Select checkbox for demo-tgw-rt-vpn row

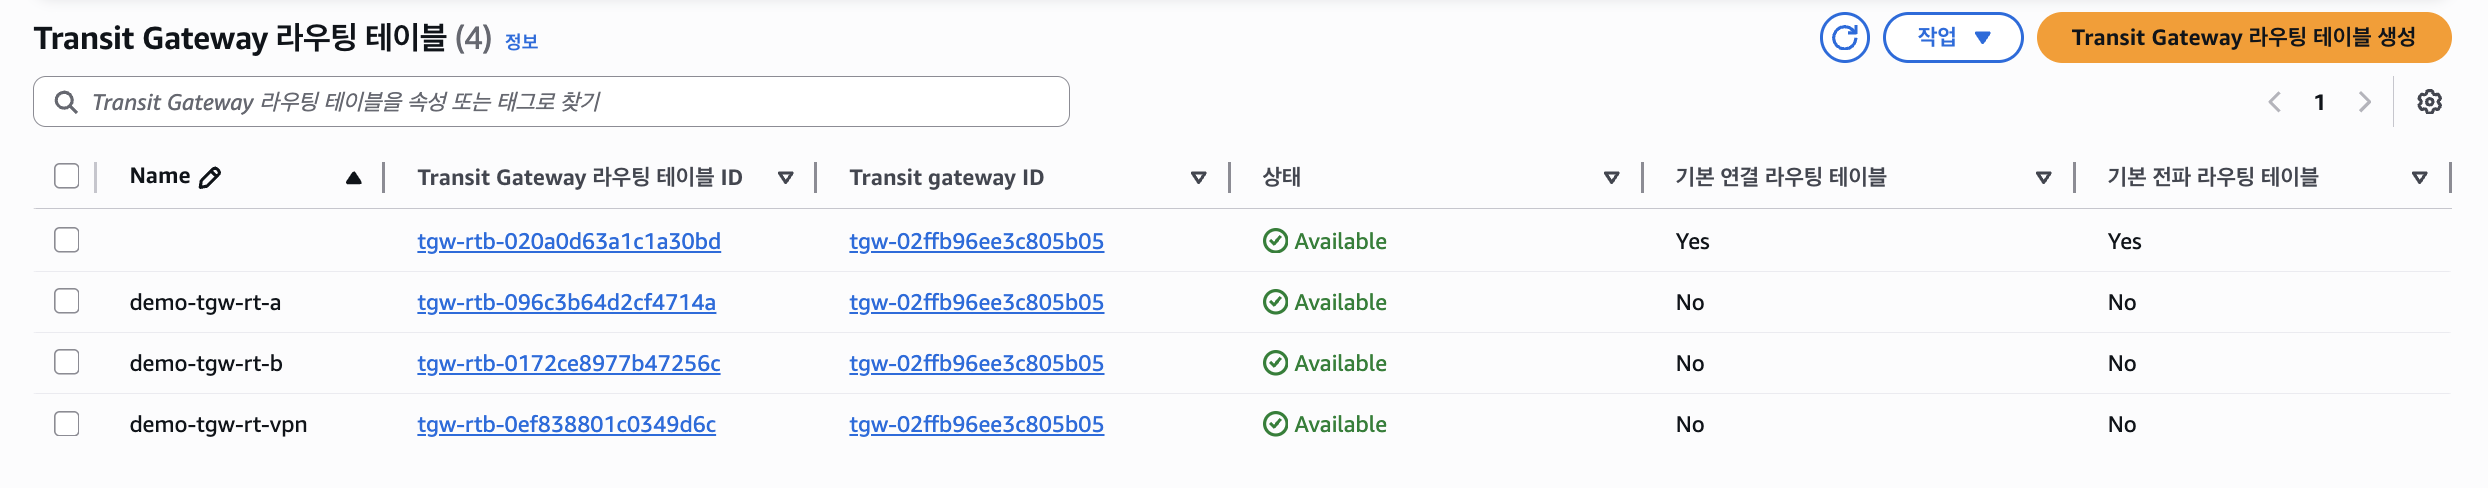tap(67, 424)
